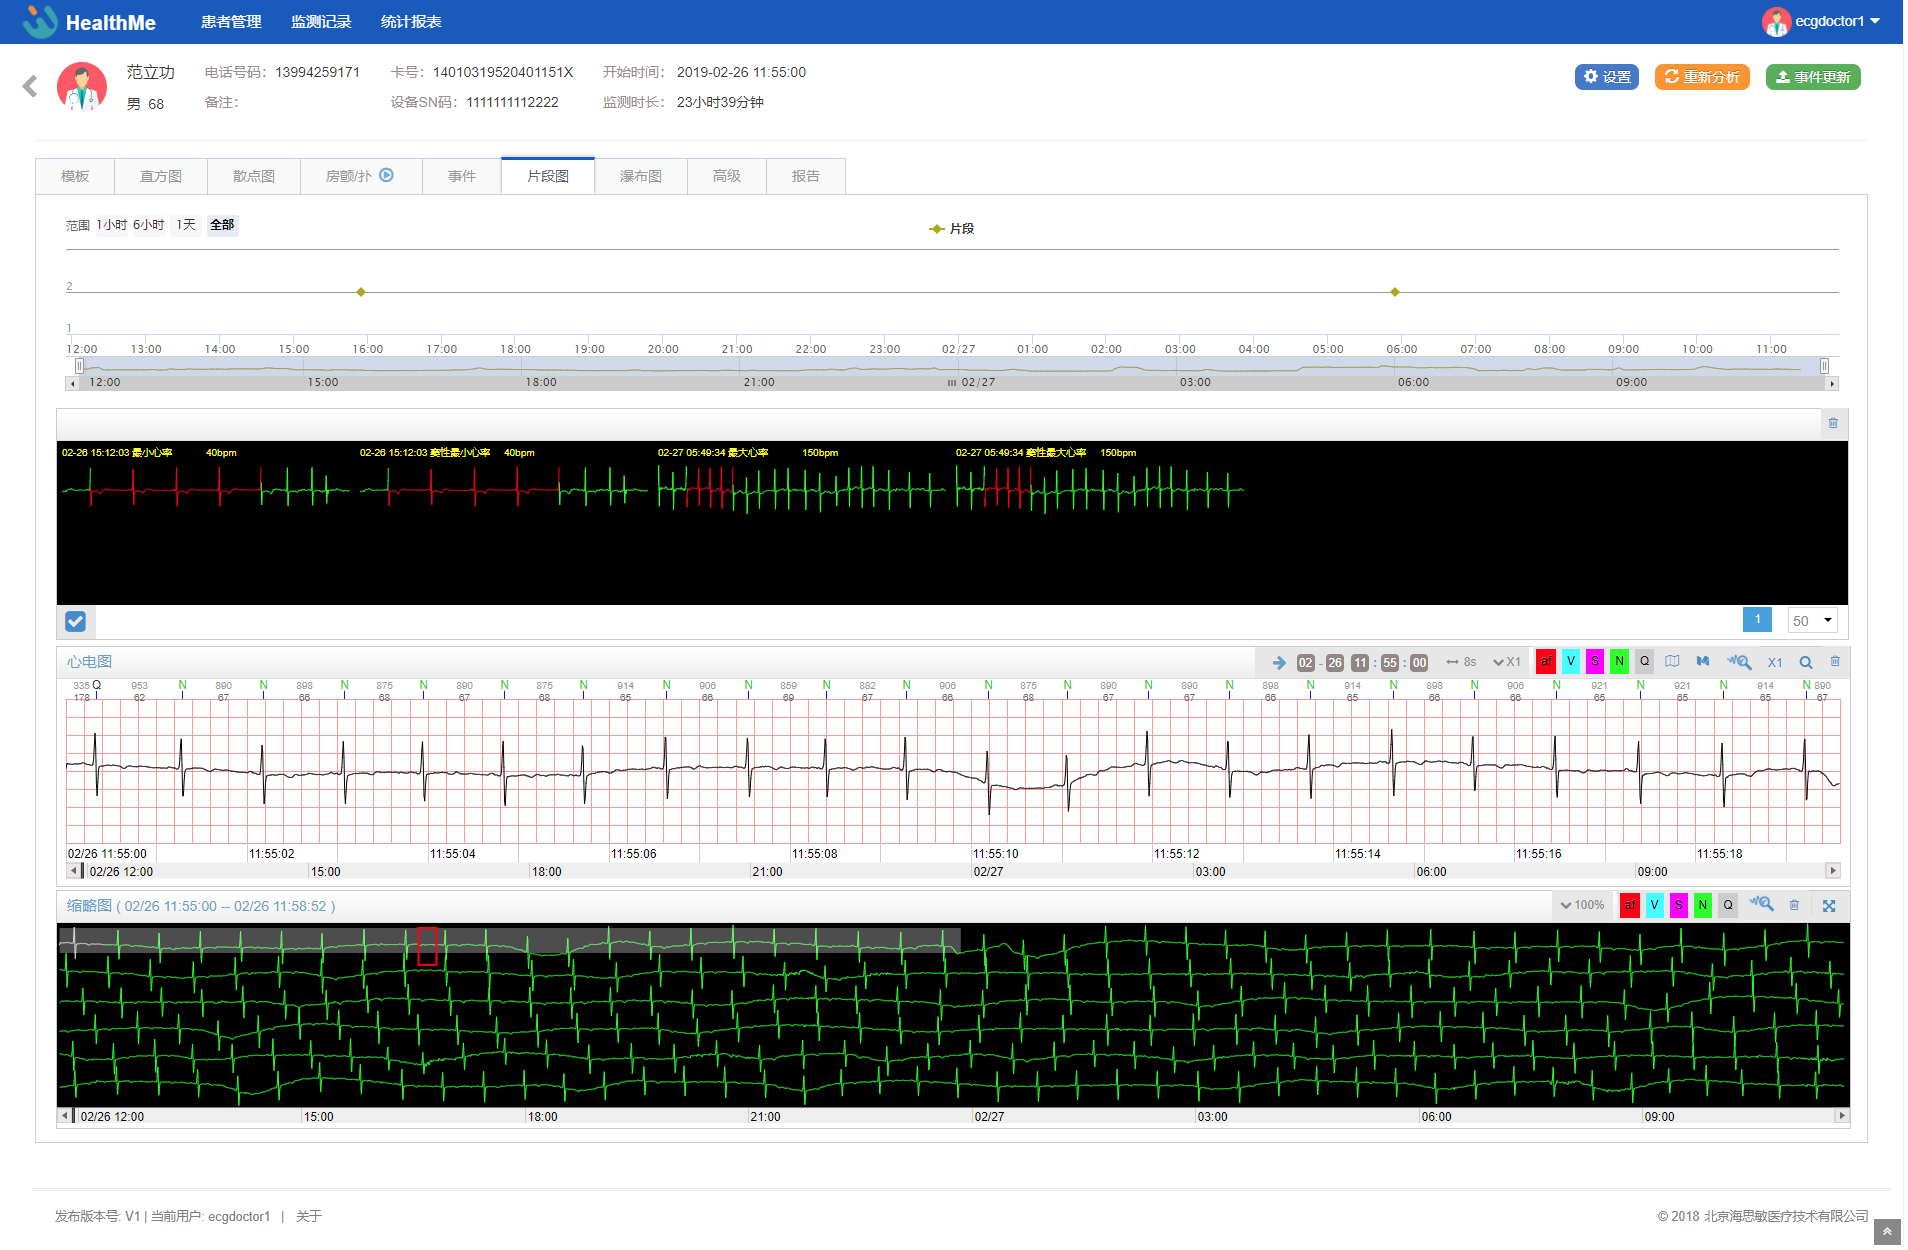The height and width of the screenshot is (1250, 1908).
Task: Click the jump-to-time arrow icon
Action: (x=1279, y=662)
